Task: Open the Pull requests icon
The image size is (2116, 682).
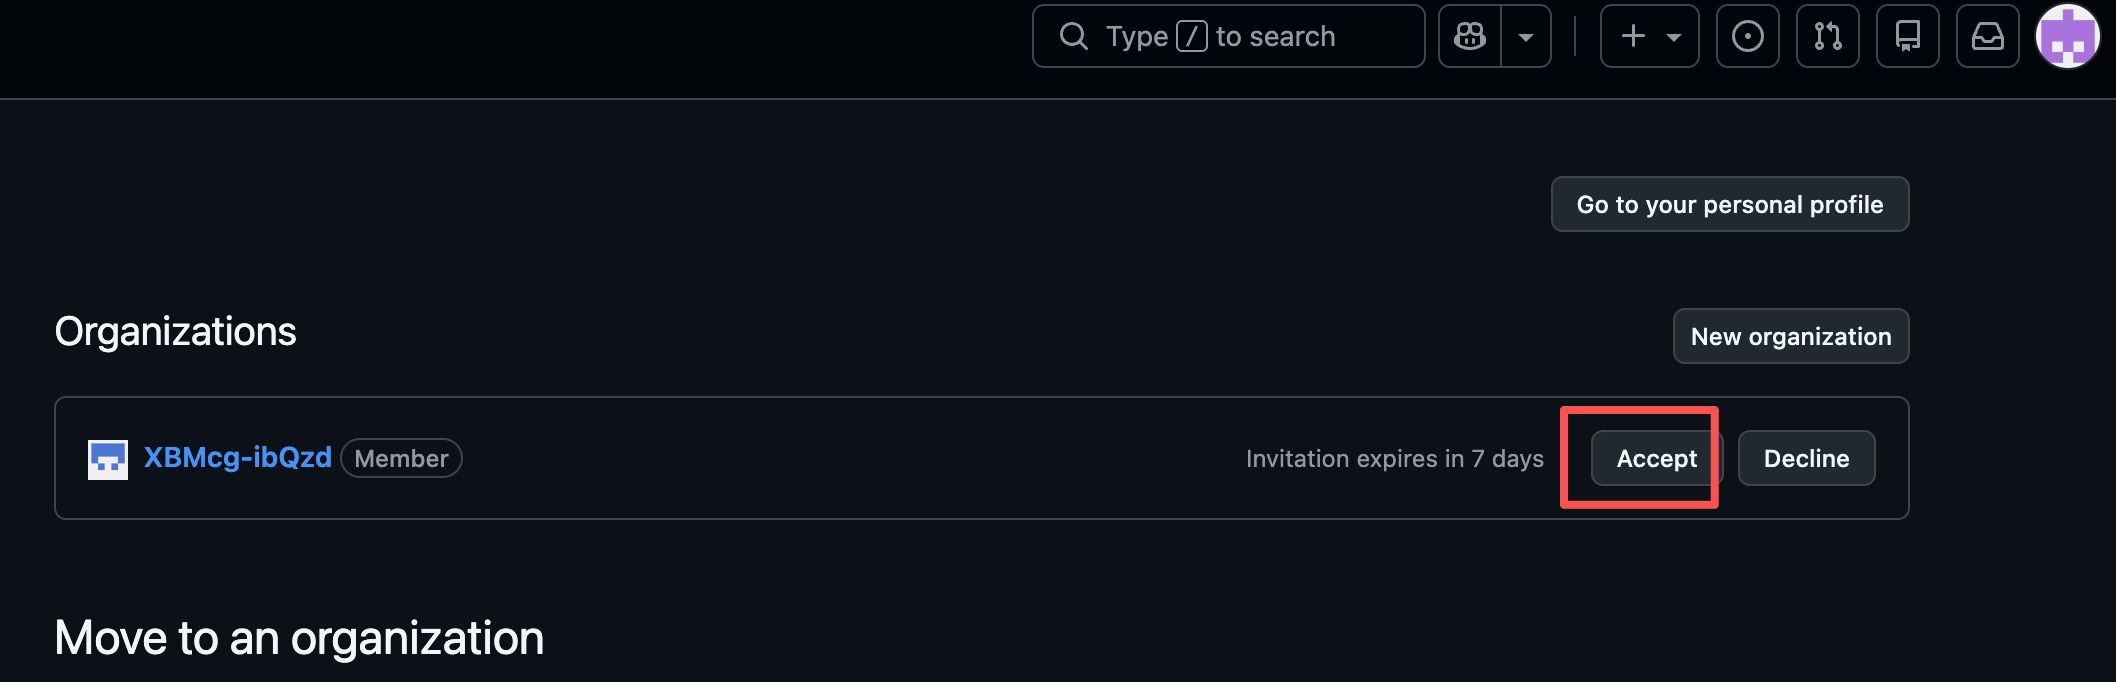Action: (1827, 37)
